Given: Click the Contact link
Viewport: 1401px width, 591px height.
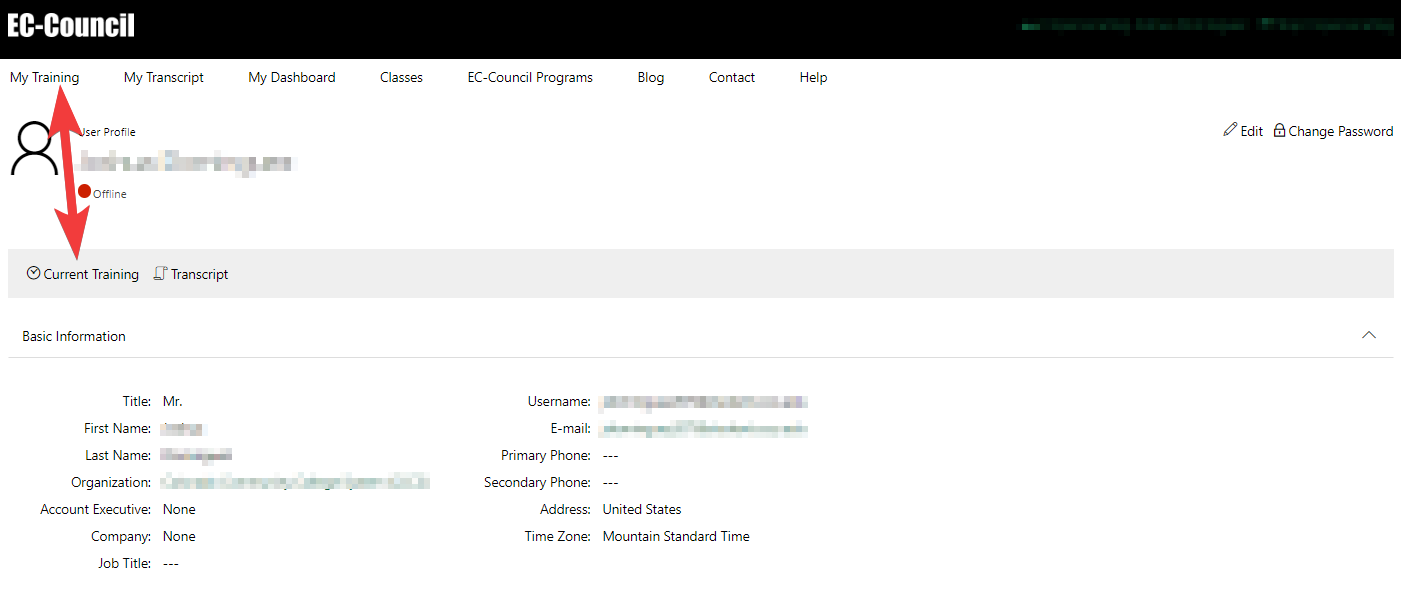Looking at the screenshot, I should pos(731,77).
